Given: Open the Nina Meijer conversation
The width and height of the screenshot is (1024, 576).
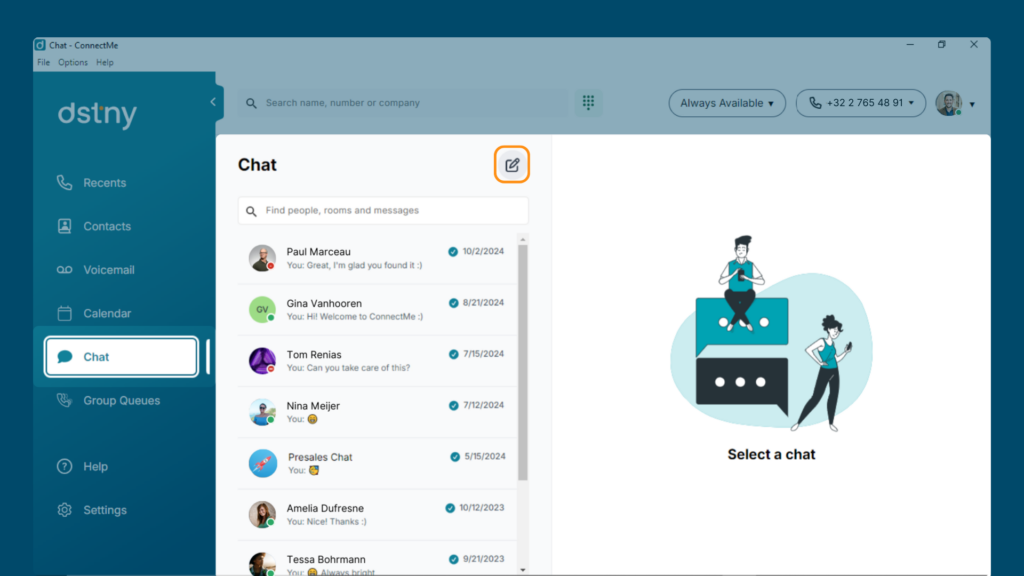Looking at the screenshot, I should point(377,412).
